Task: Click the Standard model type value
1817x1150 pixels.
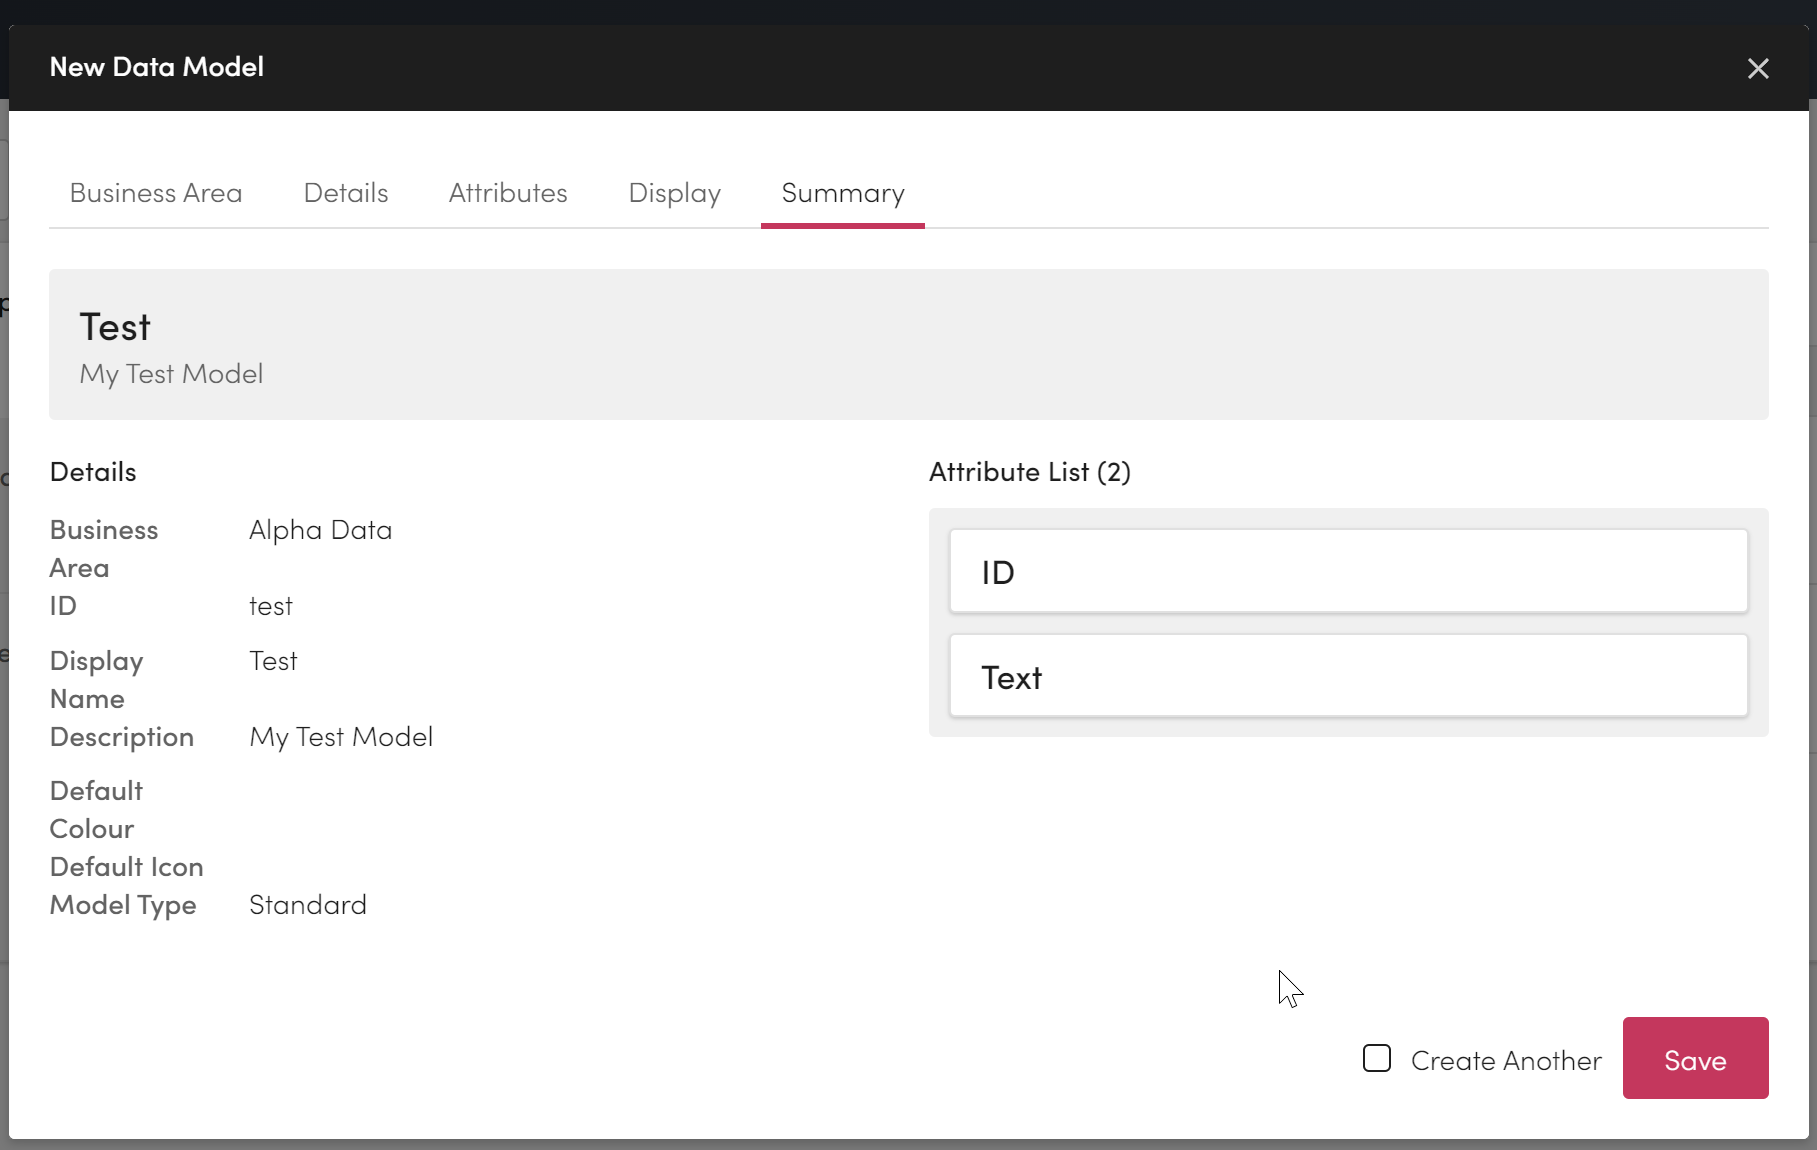Action: pyautogui.click(x=307, y=905)
